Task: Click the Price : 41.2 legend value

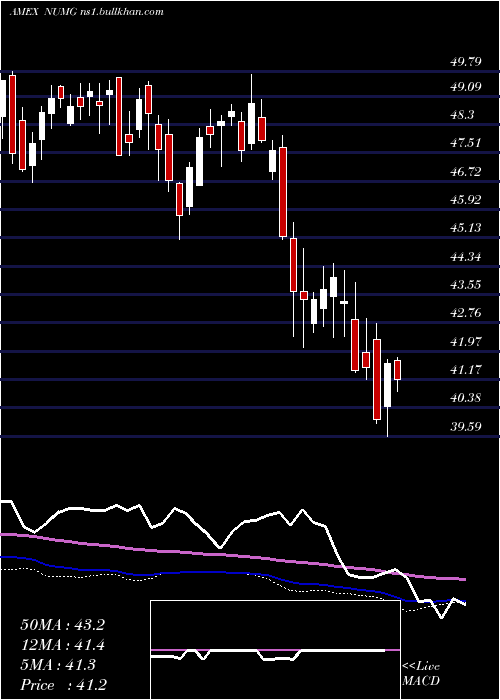Action: pos(63,685)
